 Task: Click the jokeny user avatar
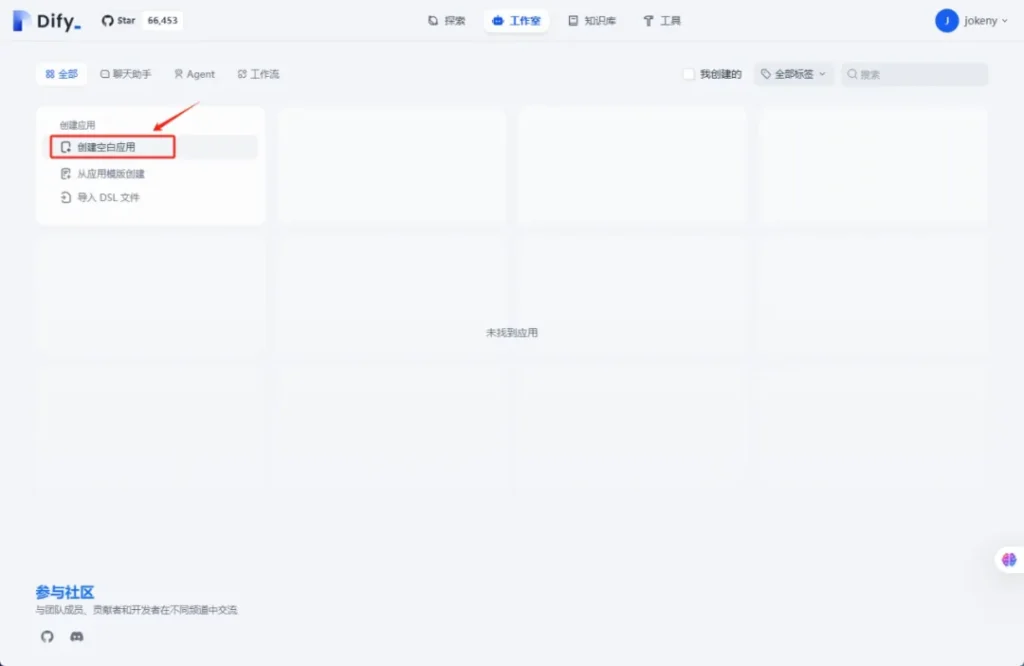[x=946, y=20]
